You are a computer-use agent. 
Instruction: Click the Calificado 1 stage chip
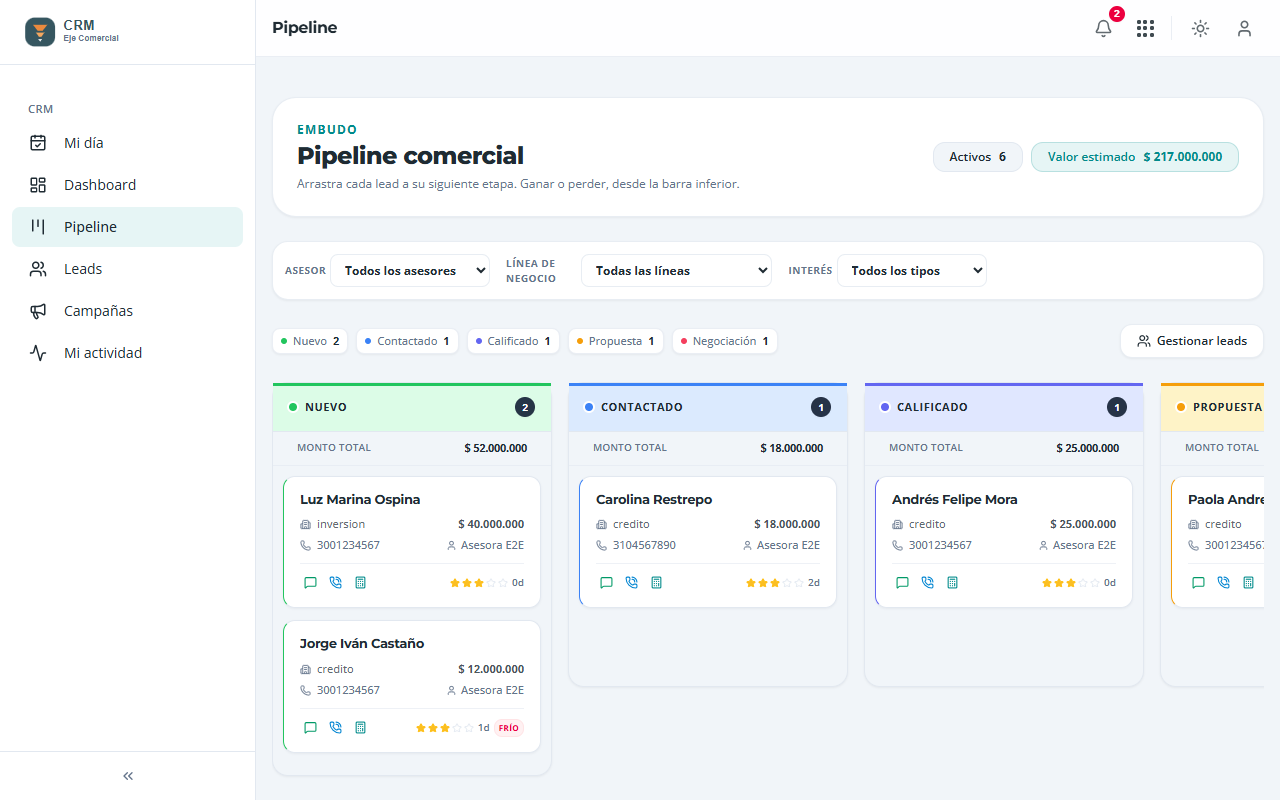(x=513, y=341)
